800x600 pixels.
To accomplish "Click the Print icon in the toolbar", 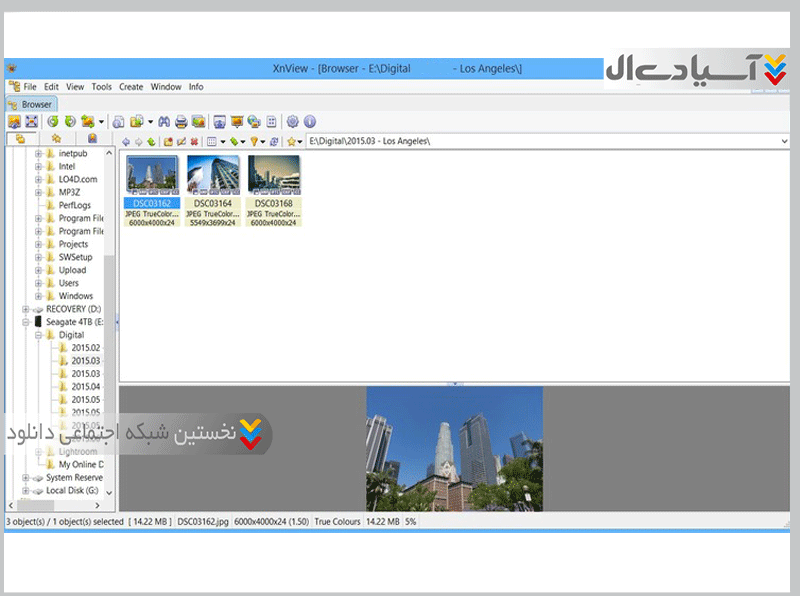I will 181,121.
